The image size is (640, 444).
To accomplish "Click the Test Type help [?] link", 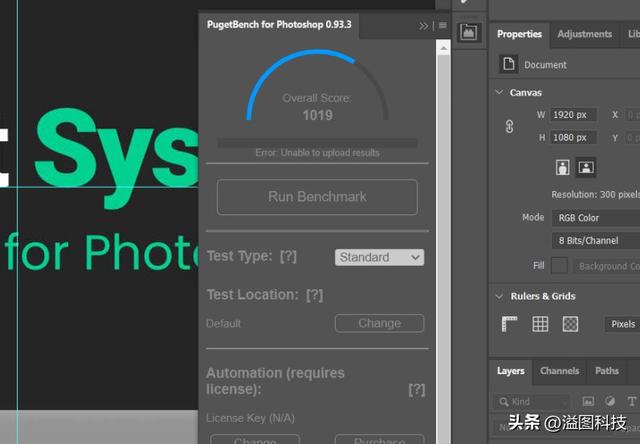I will (288, 256).
